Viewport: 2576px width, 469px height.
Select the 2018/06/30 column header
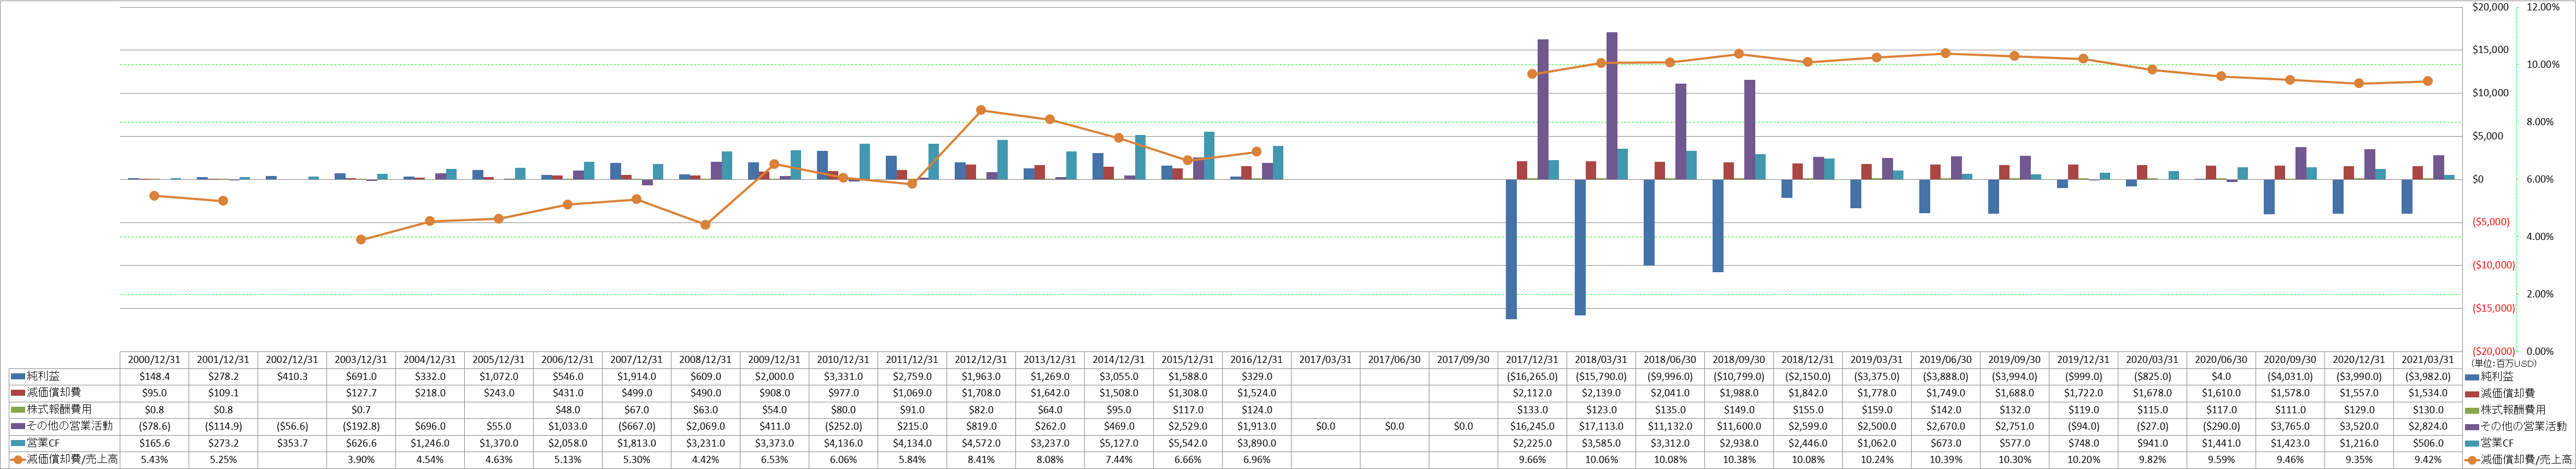1670,360
